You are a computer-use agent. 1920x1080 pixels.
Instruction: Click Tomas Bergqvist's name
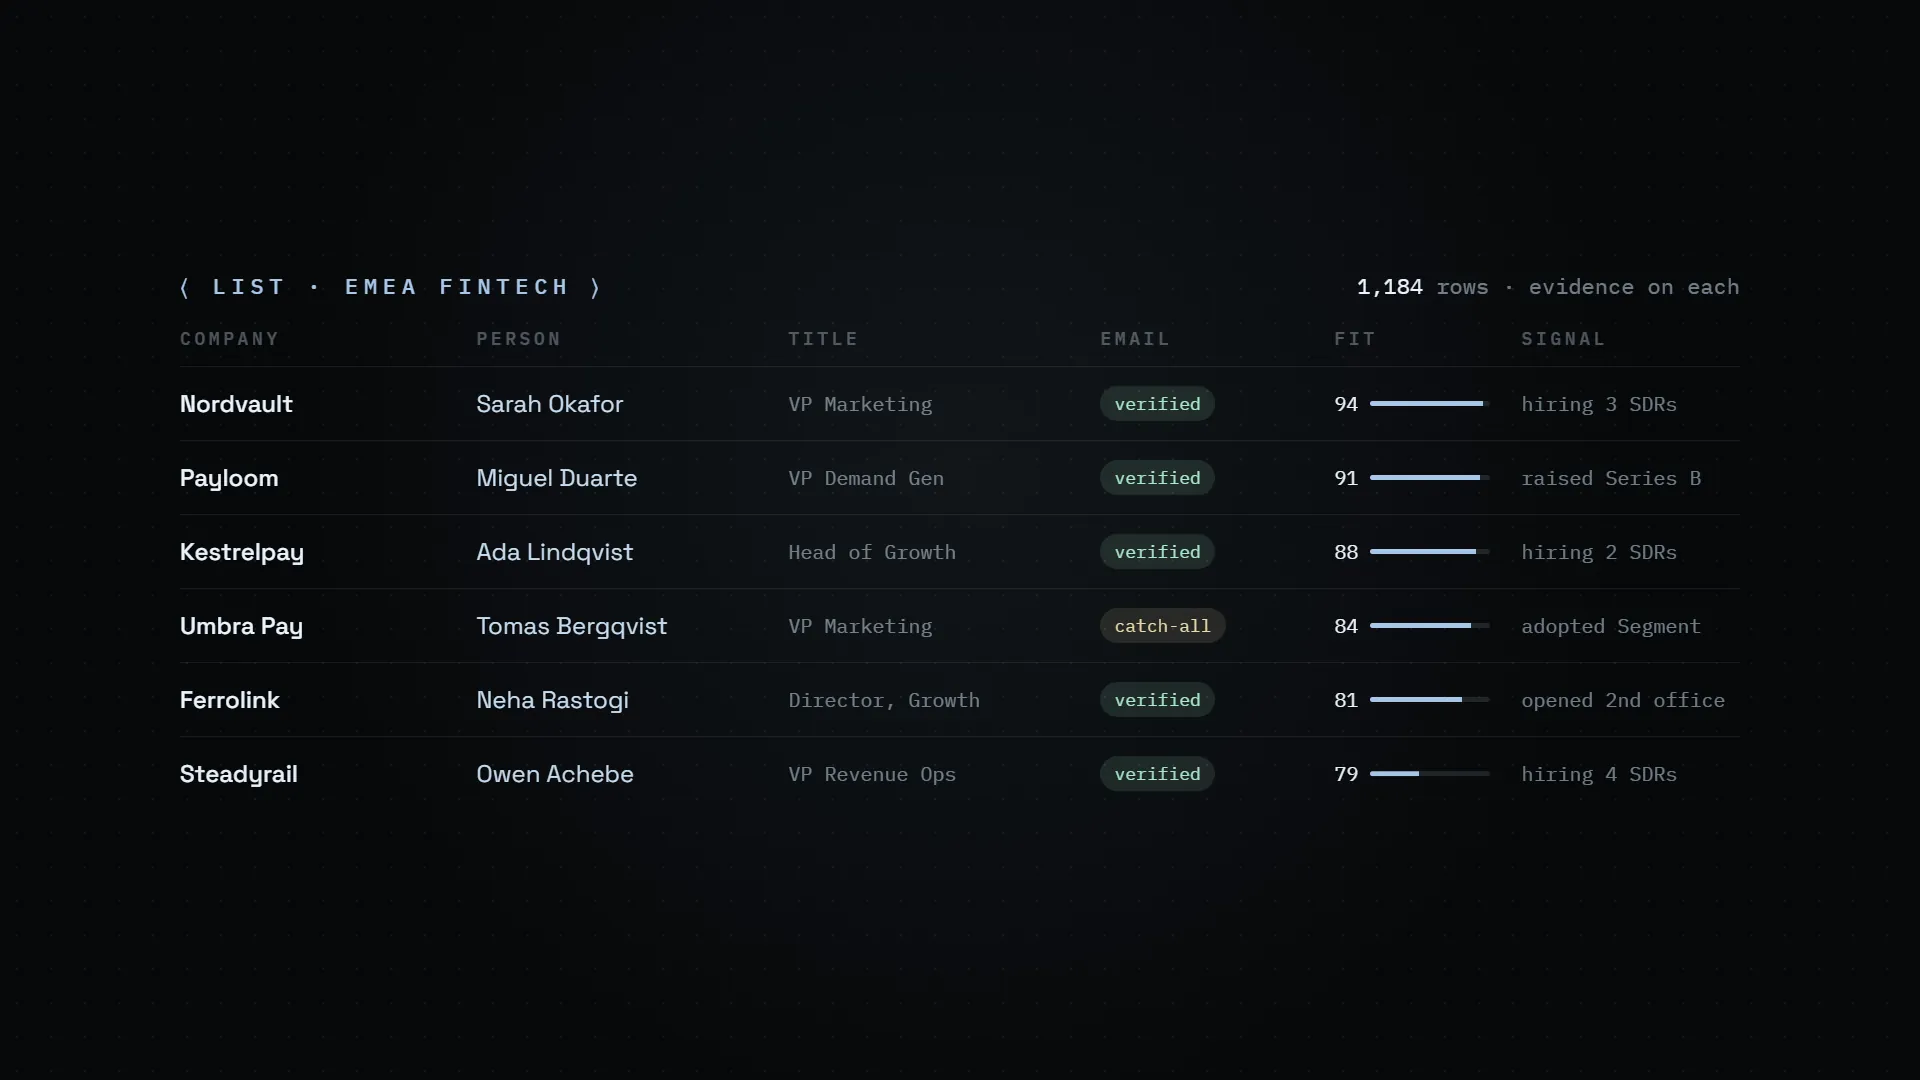click(571, 626)
